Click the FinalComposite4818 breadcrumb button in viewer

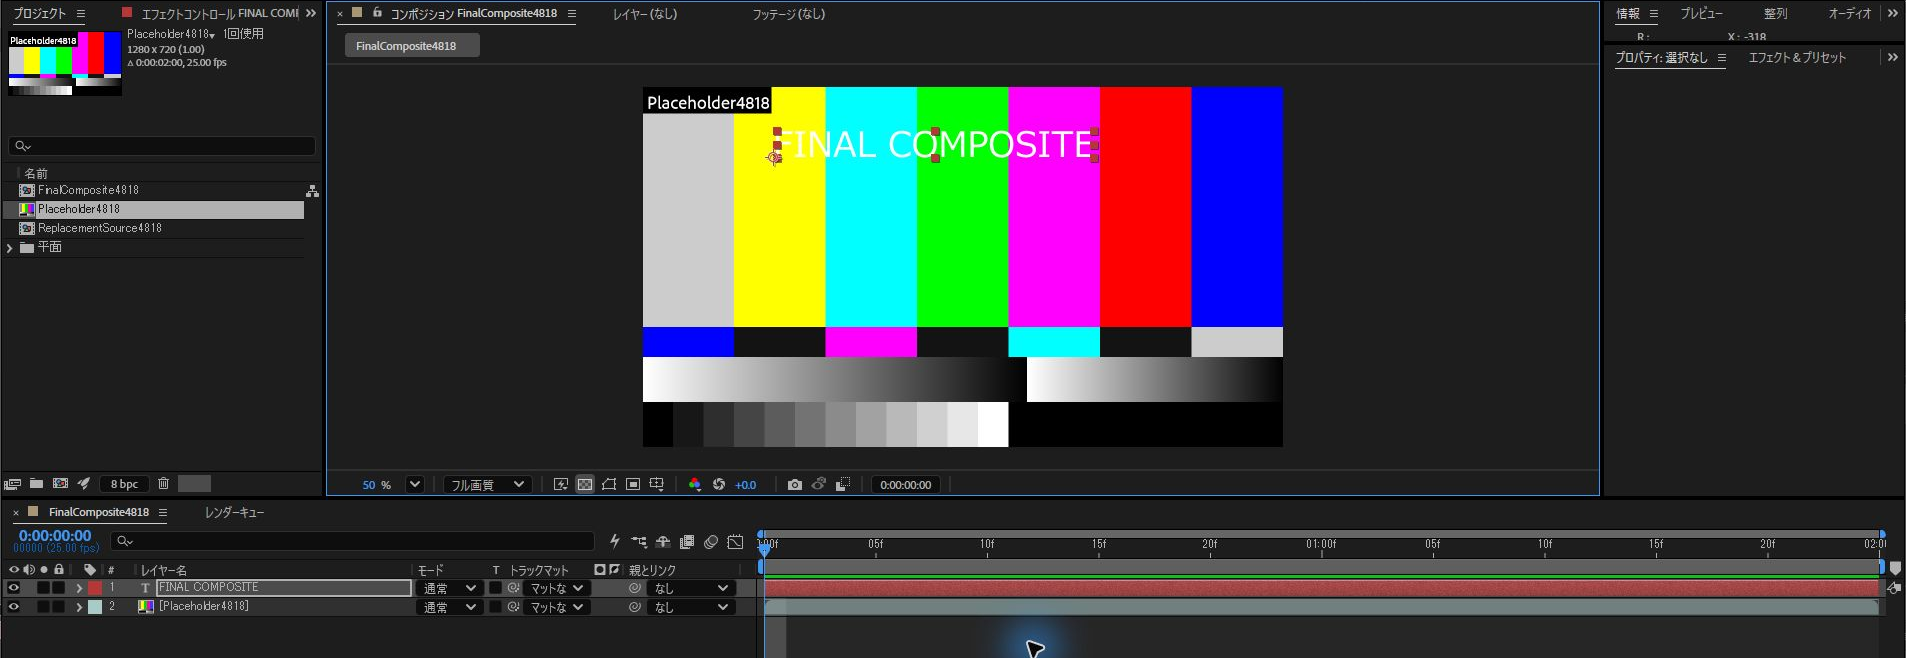(411, 46)
